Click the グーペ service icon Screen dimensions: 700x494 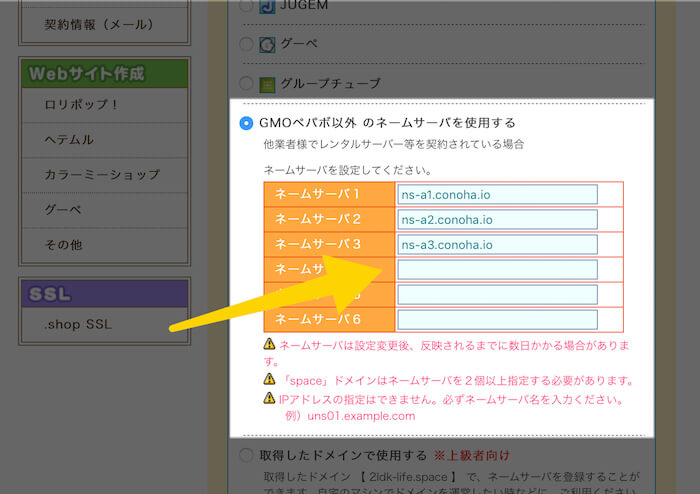coord(267,45)
